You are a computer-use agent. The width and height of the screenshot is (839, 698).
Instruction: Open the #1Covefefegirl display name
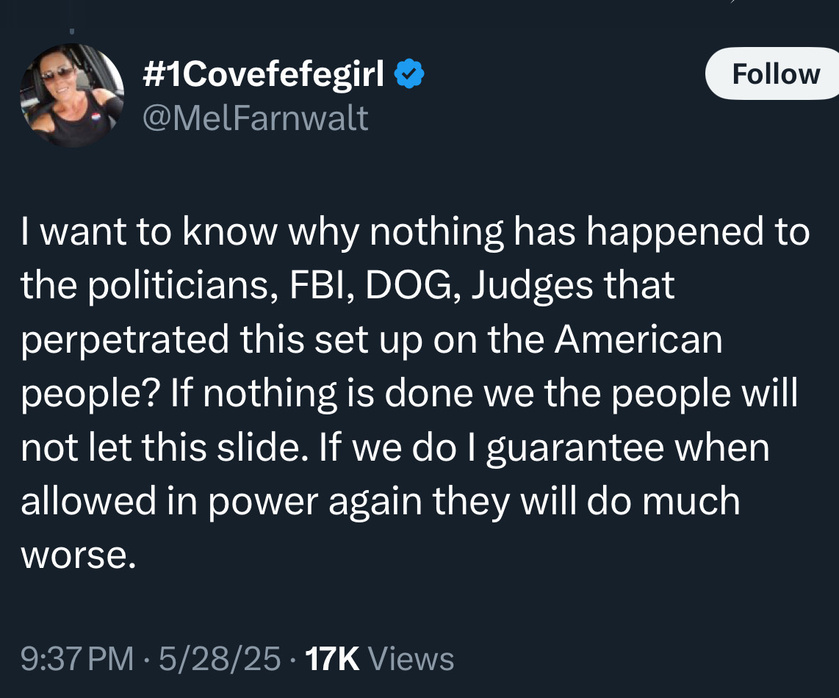[x=263, y=73]
